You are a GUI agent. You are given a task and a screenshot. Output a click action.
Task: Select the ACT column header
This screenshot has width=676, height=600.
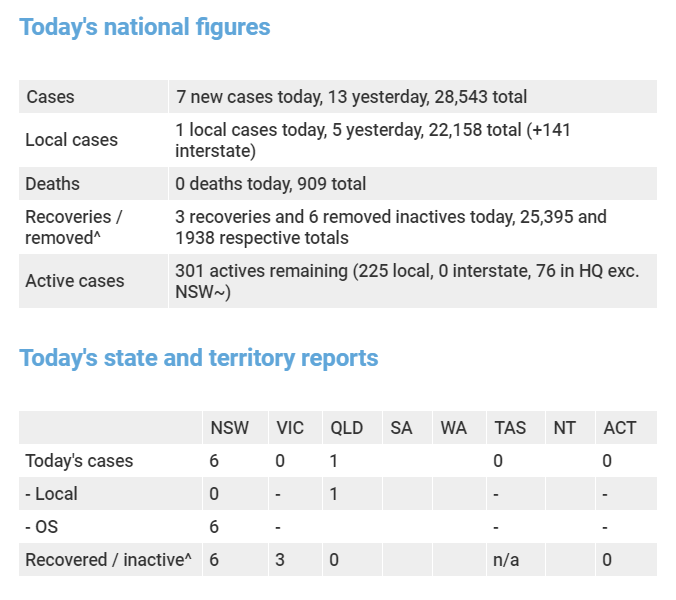(x=620, y=428)
